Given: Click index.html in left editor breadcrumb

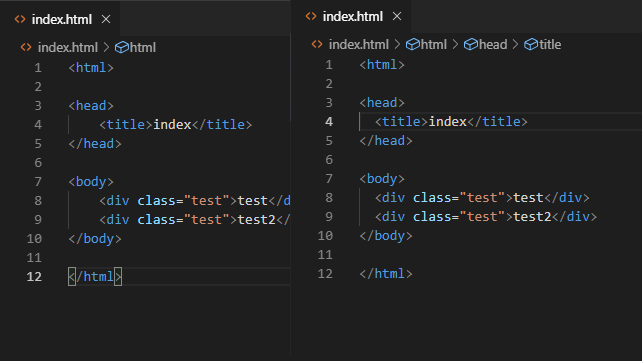Looking at the screenshot, I should [x=68, y=47].
